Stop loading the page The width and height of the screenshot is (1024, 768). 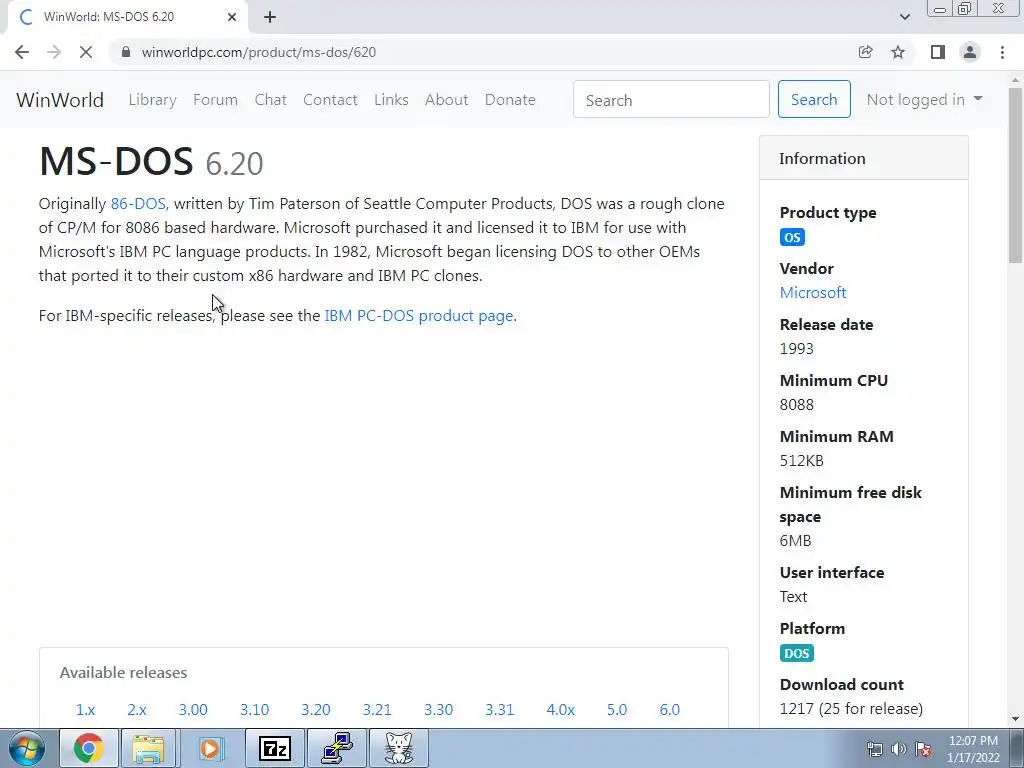pyautogui.click(x=86, y=52)
